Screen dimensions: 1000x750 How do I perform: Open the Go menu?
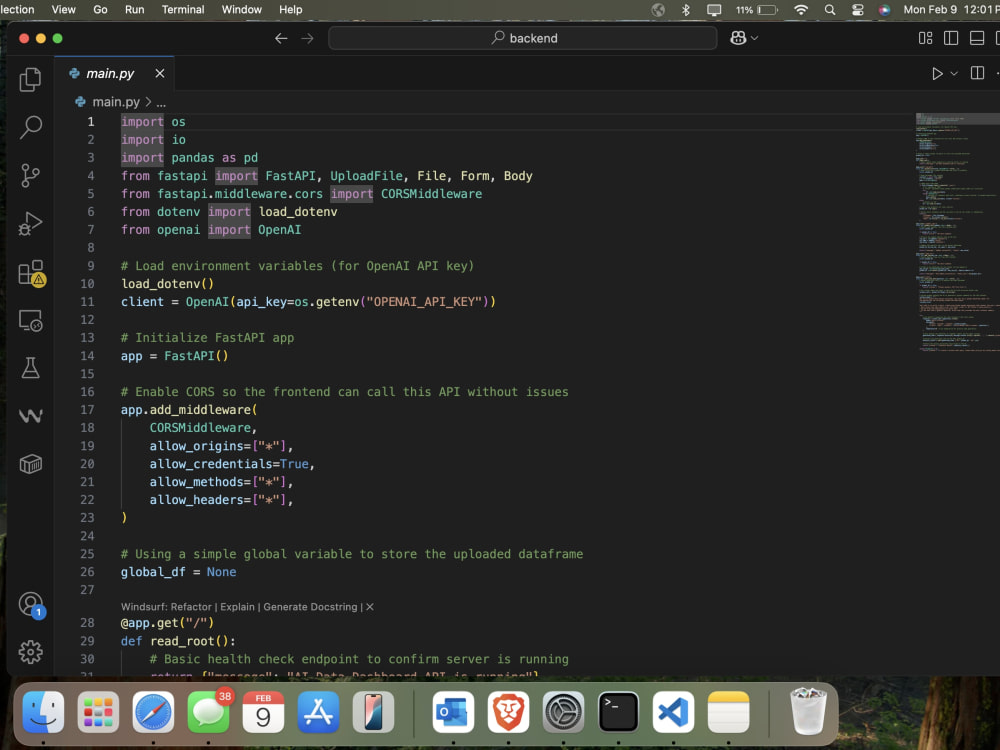click(x=100, y=10)
